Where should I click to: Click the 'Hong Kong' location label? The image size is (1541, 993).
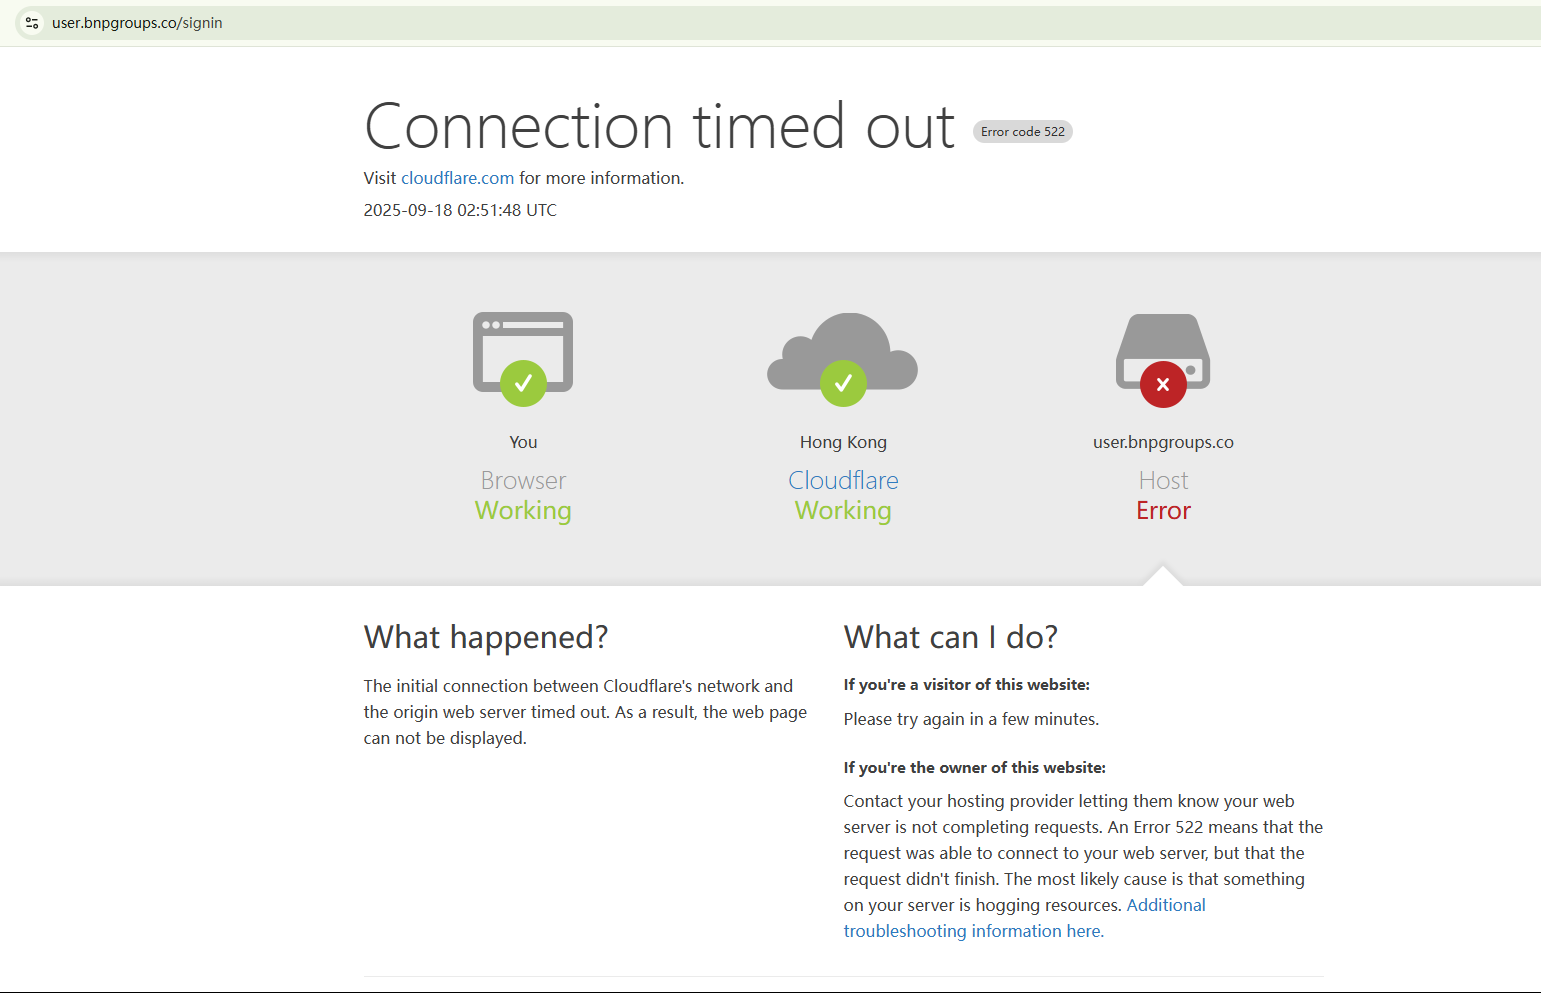click(x=843, y=442)
